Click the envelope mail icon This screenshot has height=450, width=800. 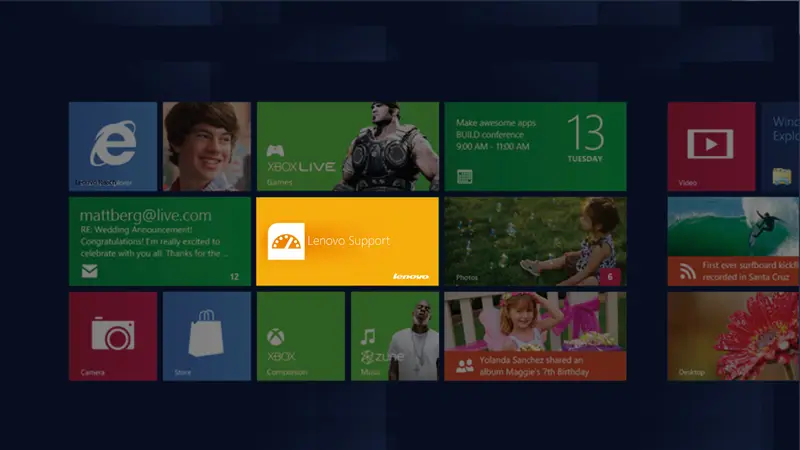(90, 271)
